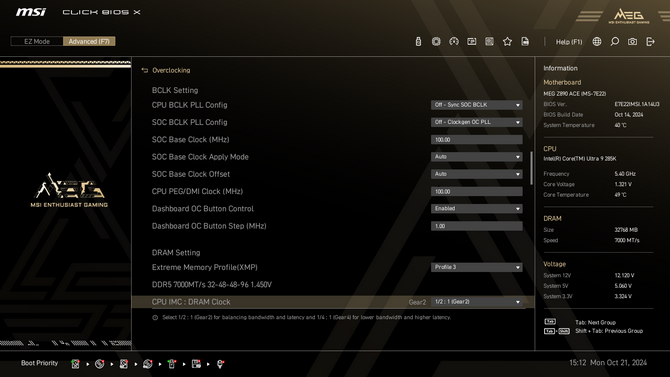The width and height of the screenshot is (670, 377).
Task: Select the optical disc icon second in boot priority
Action: click(100, 364)
